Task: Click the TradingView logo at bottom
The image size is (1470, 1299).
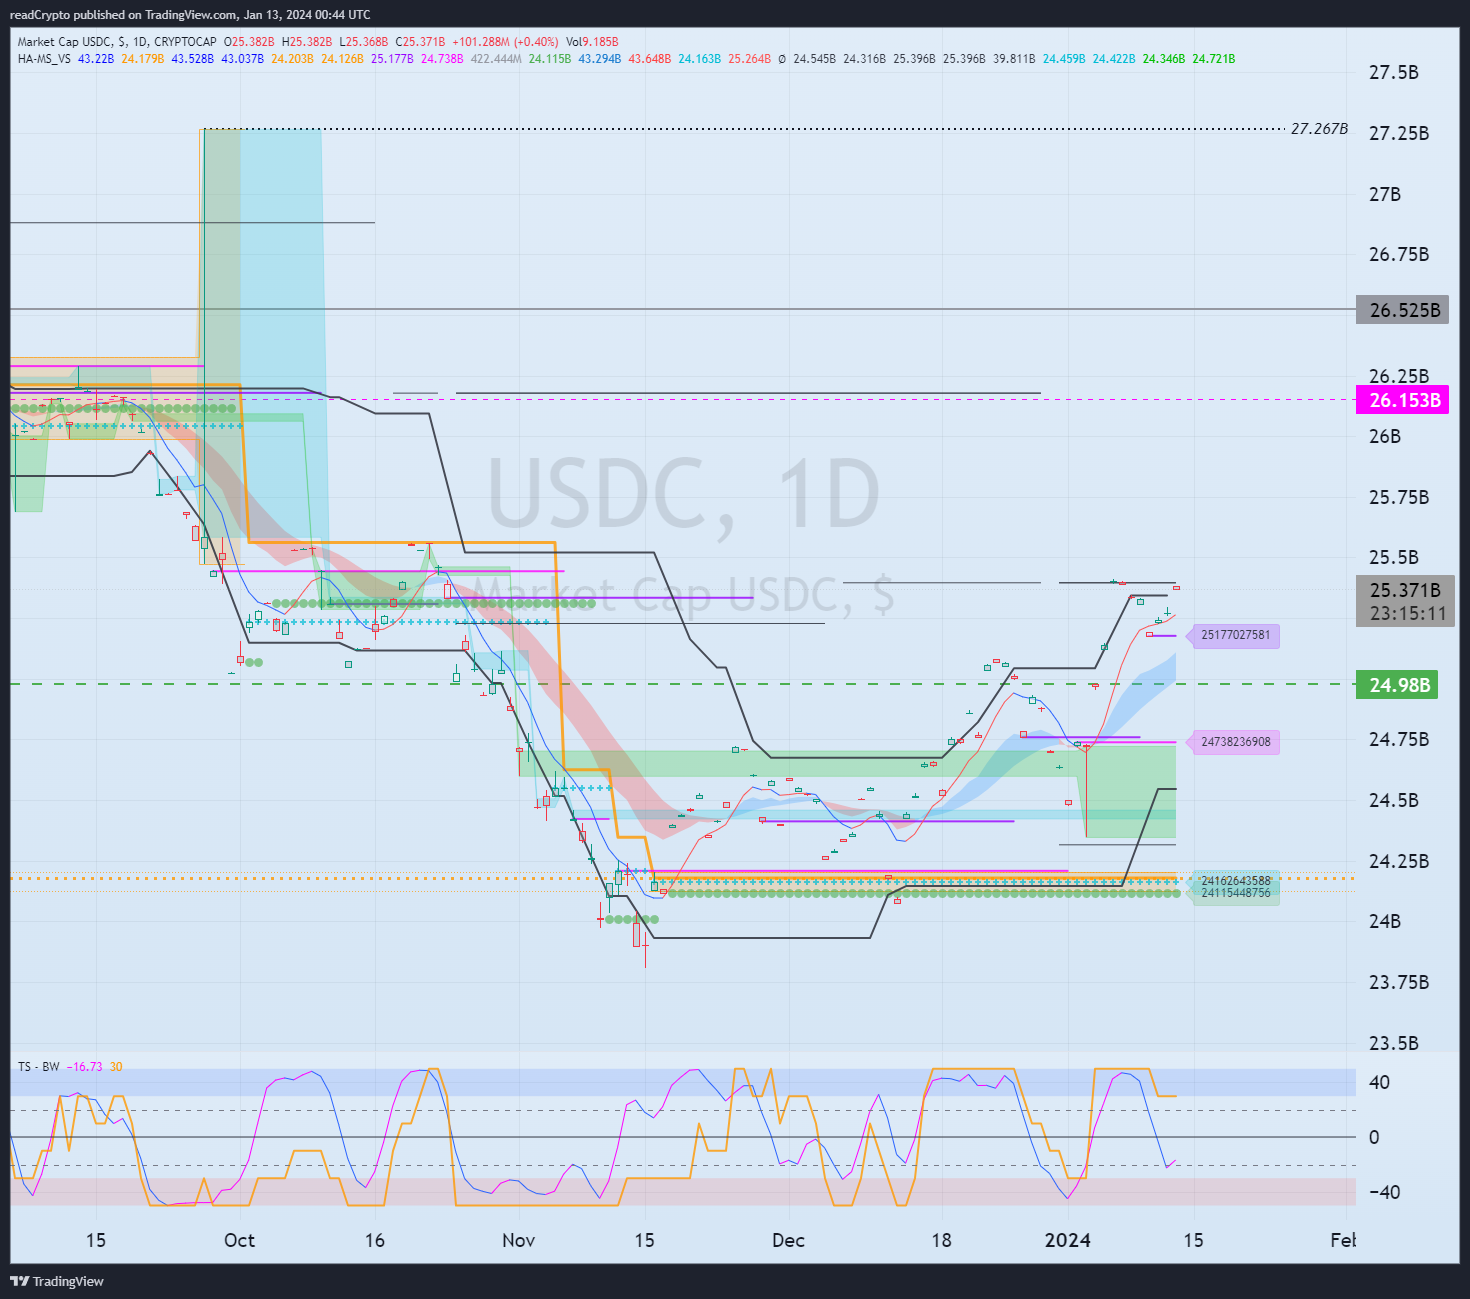Action: point(57,1281)
